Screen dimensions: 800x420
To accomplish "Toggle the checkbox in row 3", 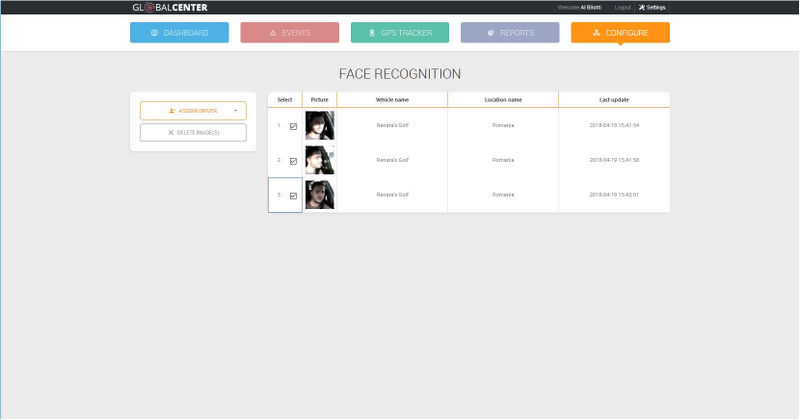I will point(293,196).
